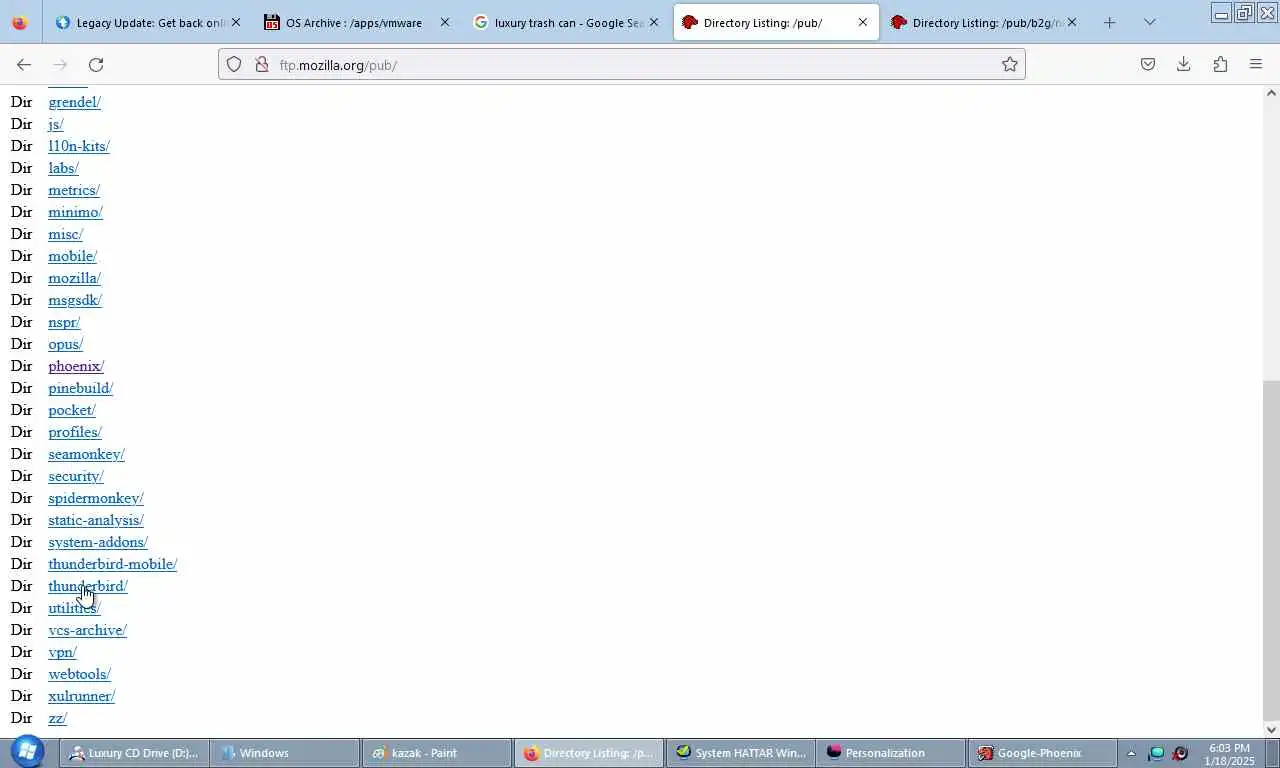The image size is (1280, 768).
Task: Open the security/ directory link
Action: (x=76, y=476)
